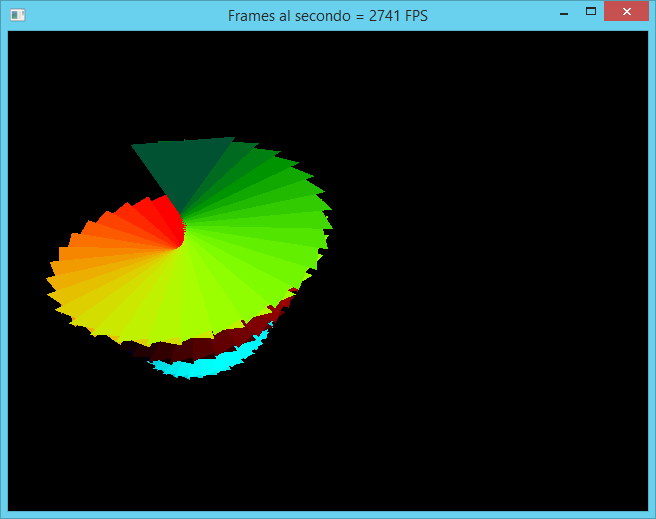Minimize the Frames al secondo window
The width and height of the screenshot is (656, 519).
564,13
